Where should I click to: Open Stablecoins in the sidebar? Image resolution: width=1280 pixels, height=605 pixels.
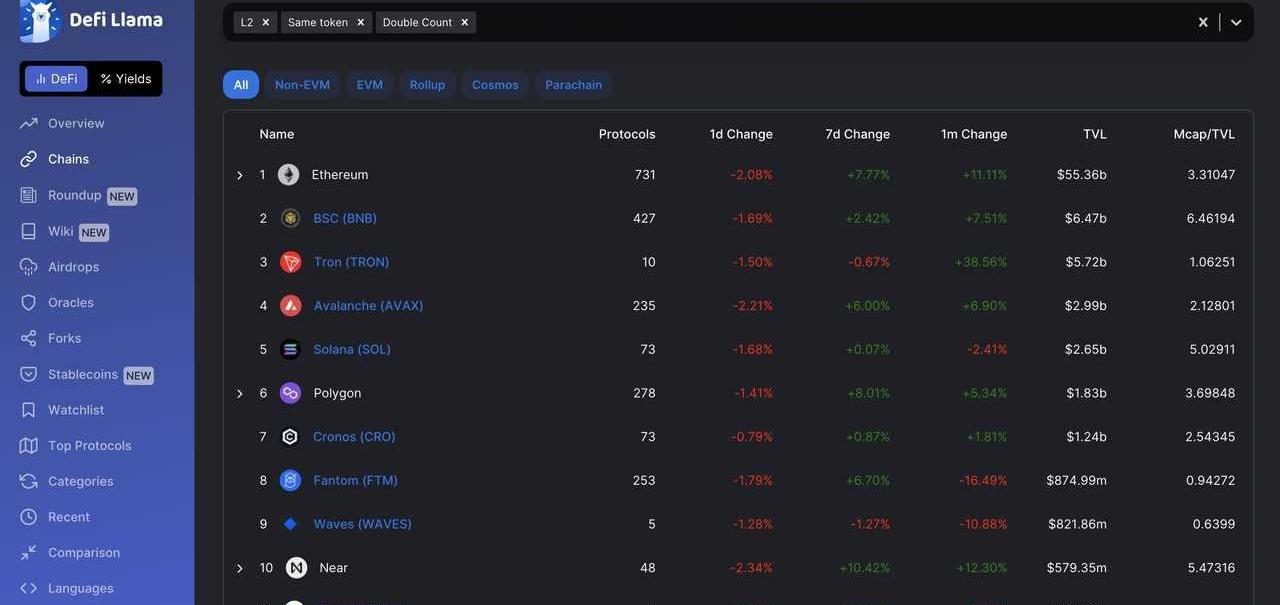[83, 374]
